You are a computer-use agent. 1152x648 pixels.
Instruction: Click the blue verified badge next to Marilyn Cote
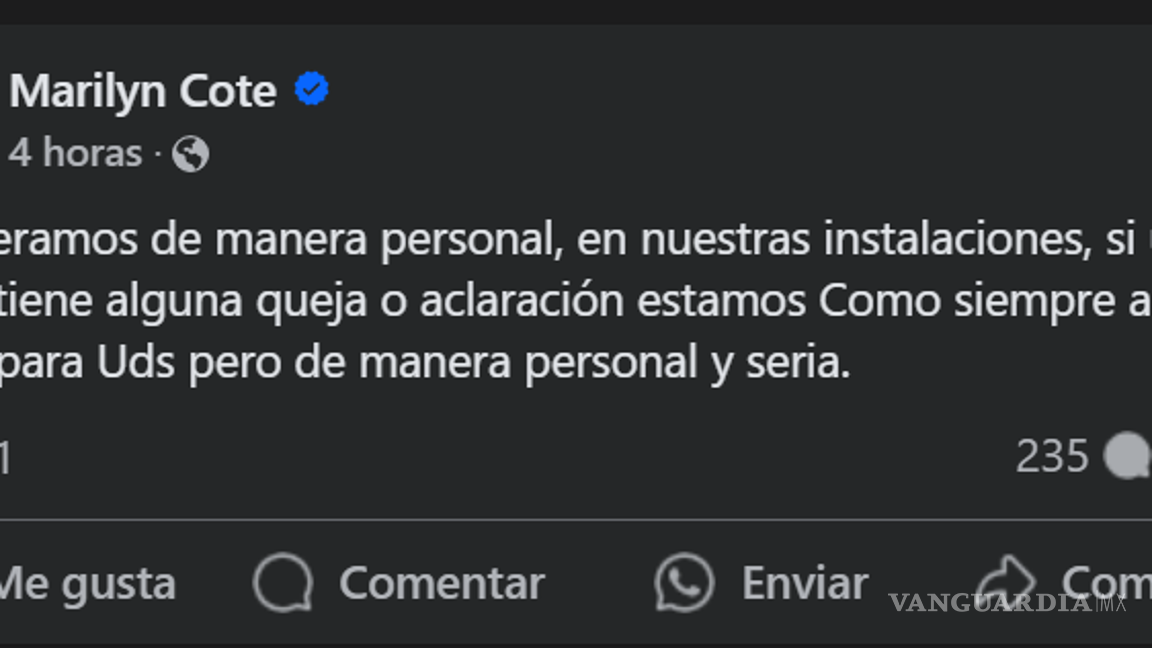click(310, 89)
